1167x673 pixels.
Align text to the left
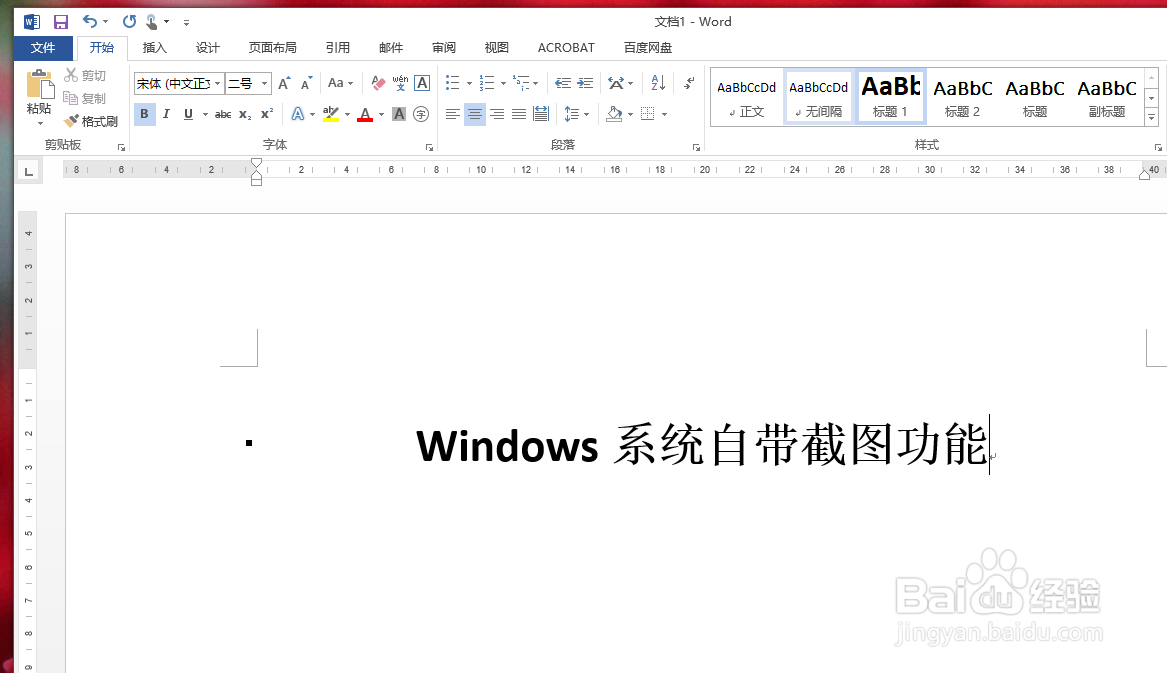[x=453, y=114]
